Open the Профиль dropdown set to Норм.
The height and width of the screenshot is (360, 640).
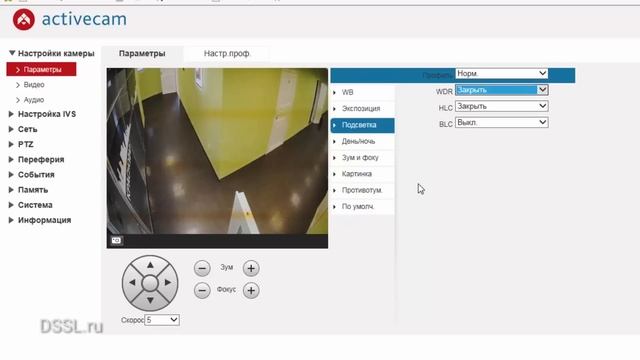point(502,73)
